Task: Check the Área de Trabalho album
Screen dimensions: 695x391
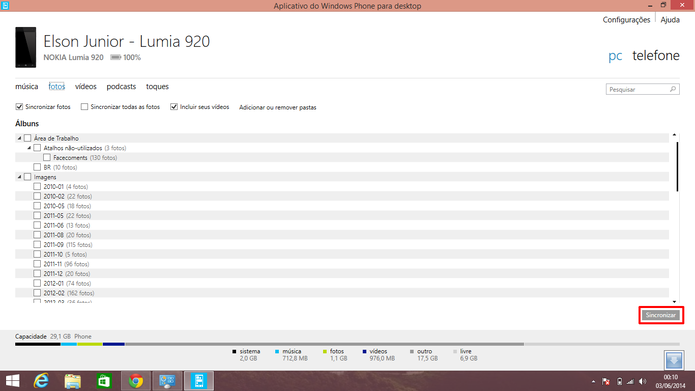Action: [27, 138]
